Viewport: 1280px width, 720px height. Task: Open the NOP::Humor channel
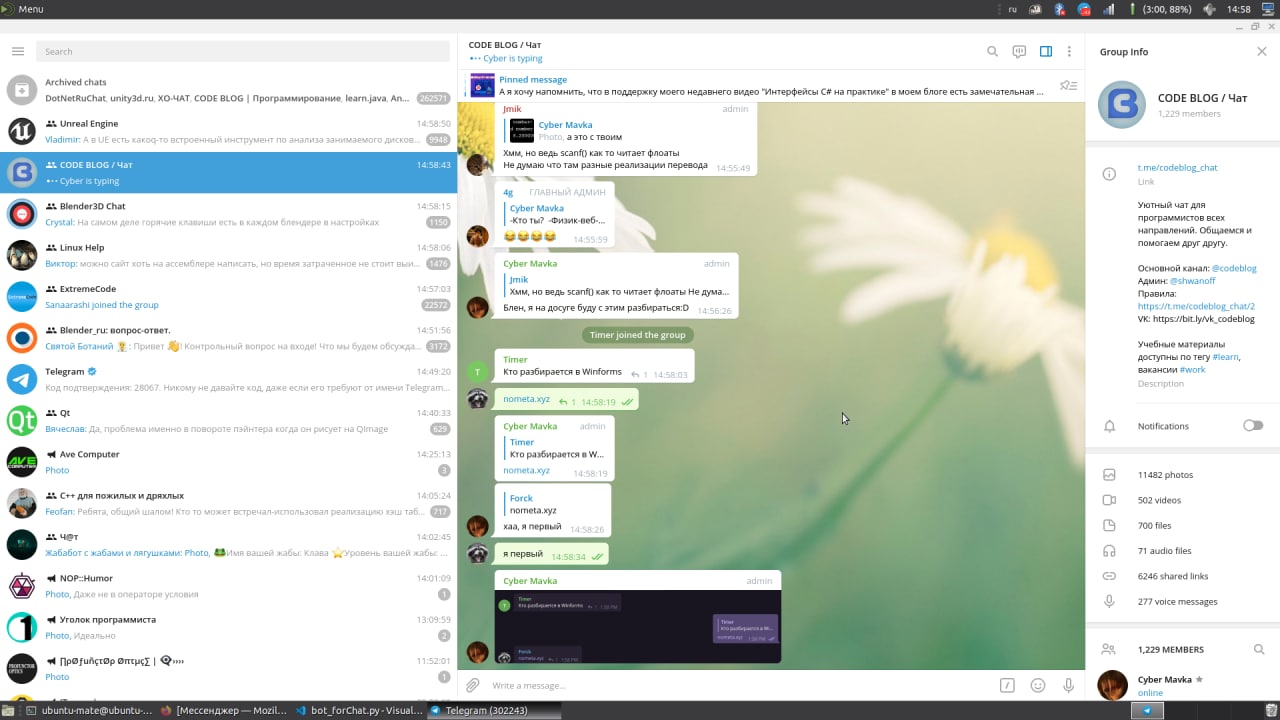click(228, 586)
